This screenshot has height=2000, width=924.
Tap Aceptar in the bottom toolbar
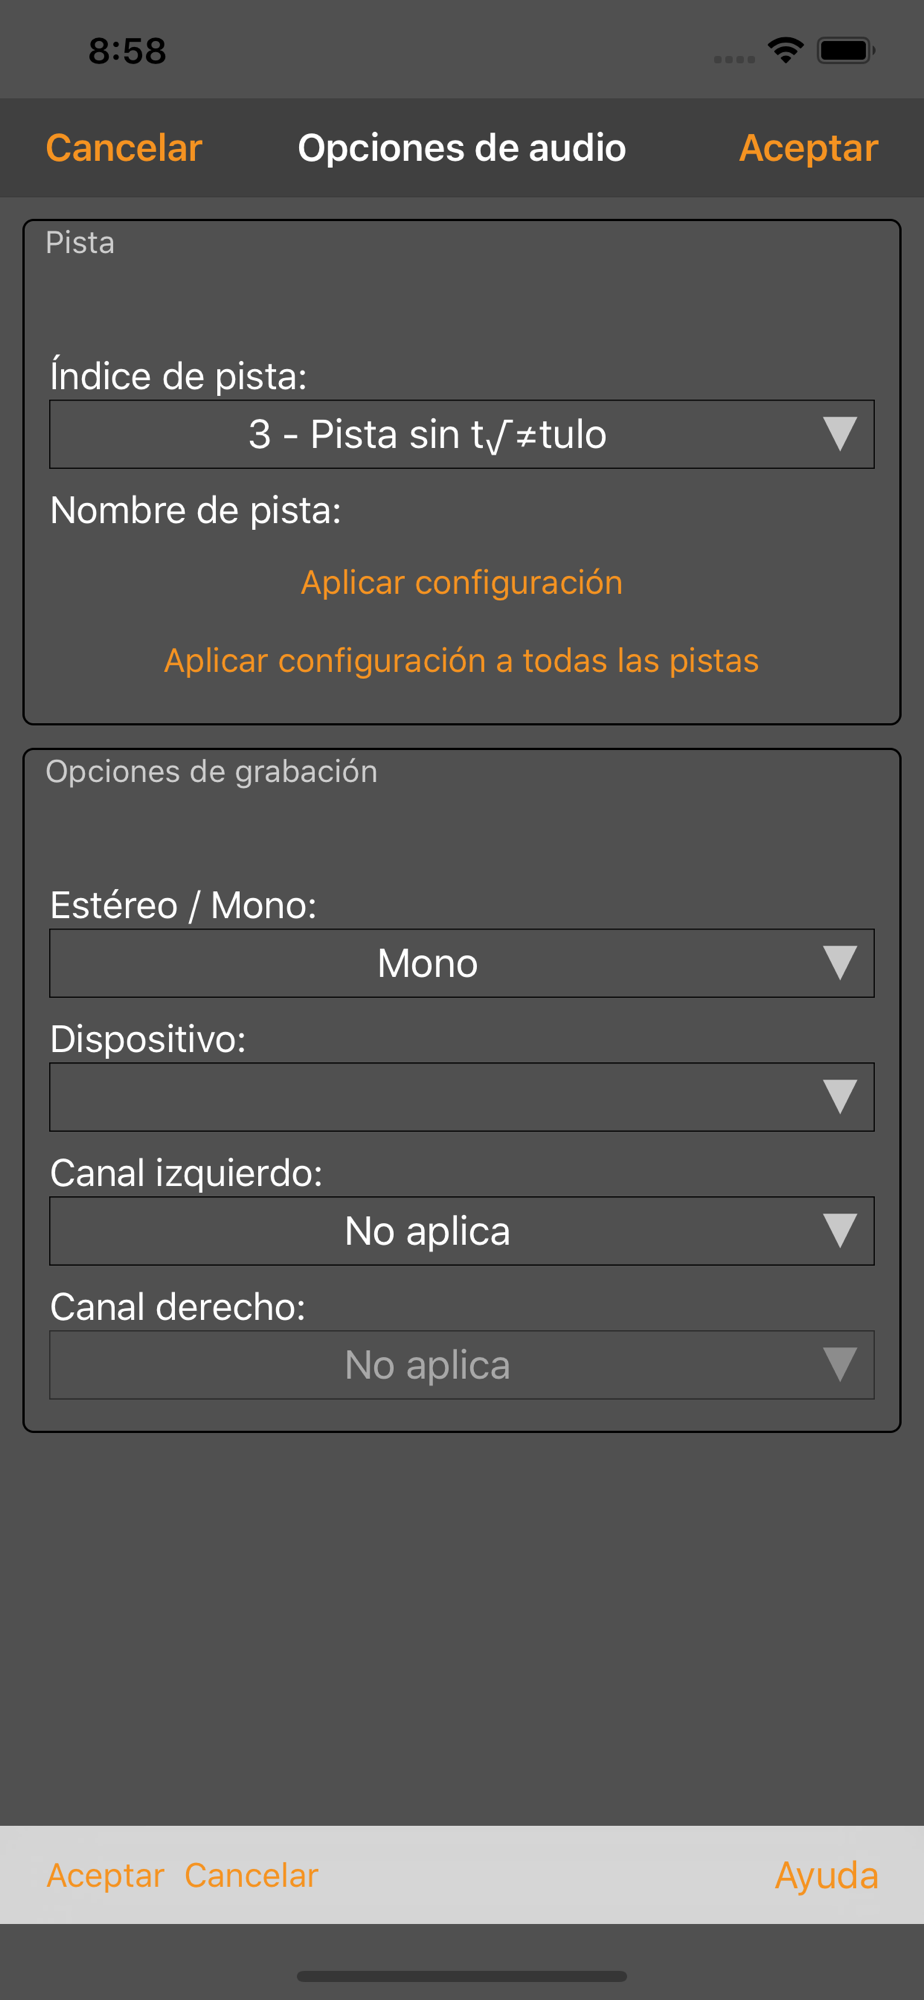[105, 1875]
